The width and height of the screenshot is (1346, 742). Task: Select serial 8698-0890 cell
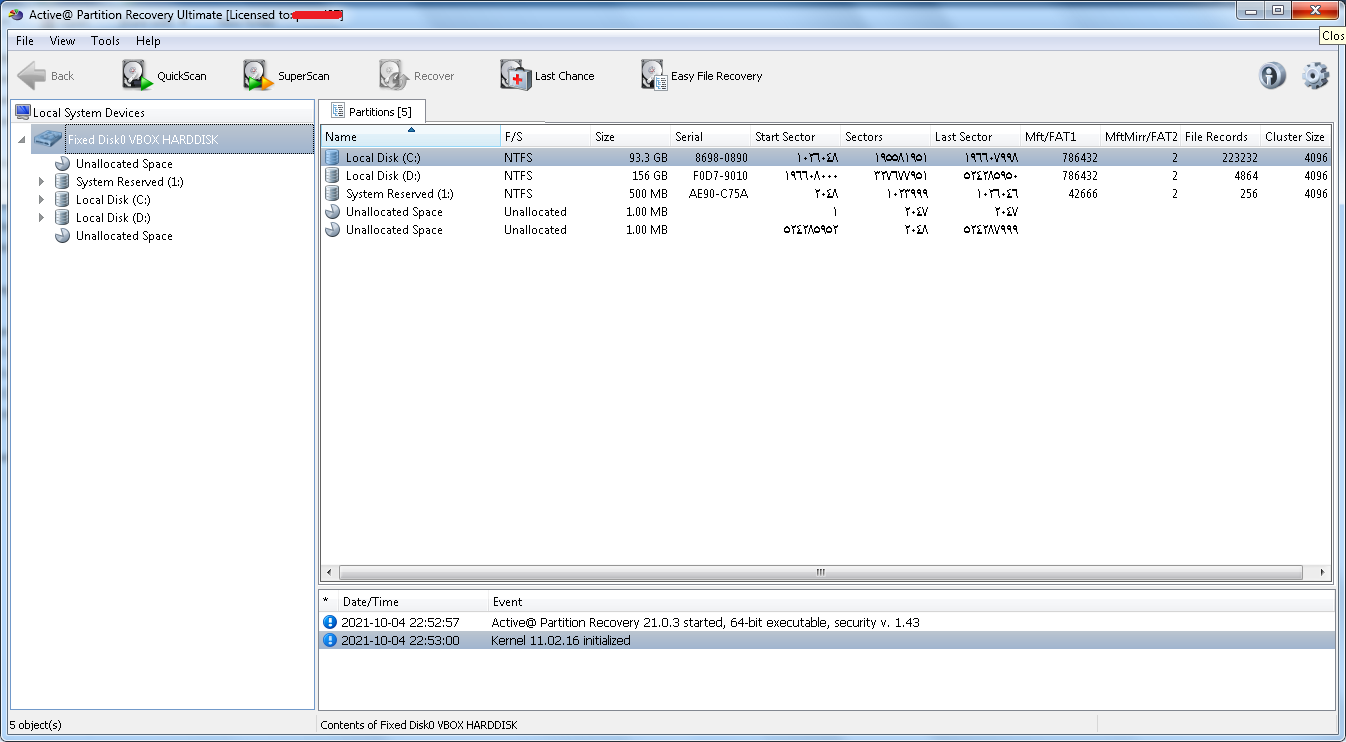(x=720, y=158)
